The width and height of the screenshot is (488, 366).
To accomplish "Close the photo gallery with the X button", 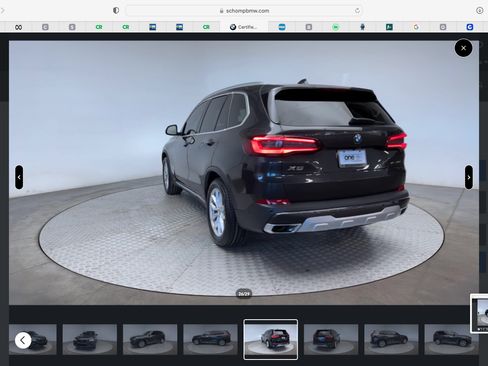I will pyautogui.click(x=463, y=48).
